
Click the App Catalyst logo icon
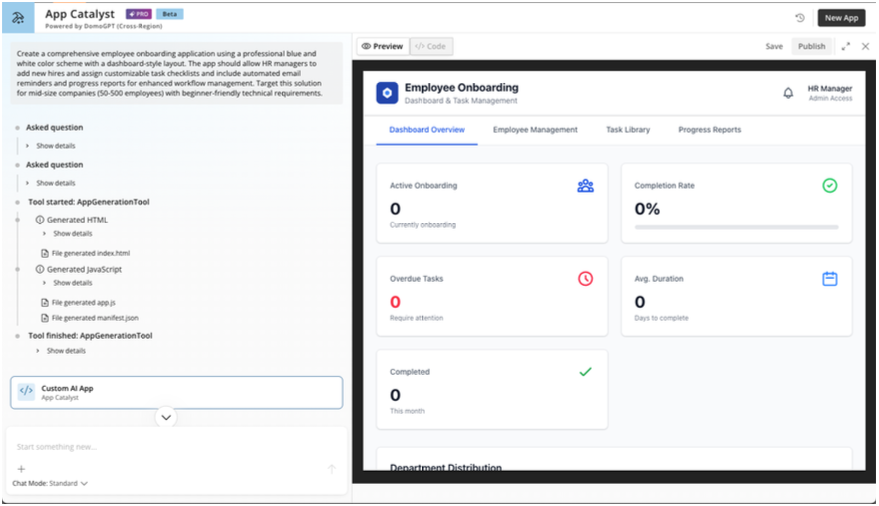pyautogui.click(x=18, y=18)
